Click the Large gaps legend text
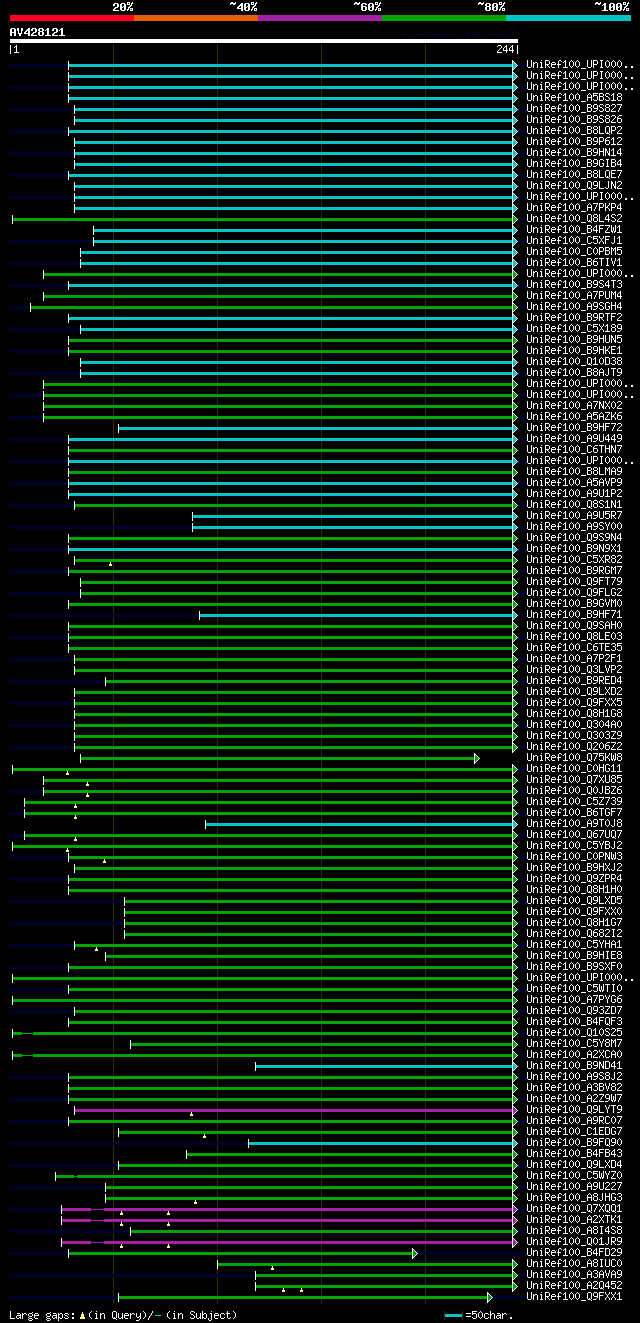Image resolution: width=640 pixels, height=1323 pixels. coord(123,1315)
